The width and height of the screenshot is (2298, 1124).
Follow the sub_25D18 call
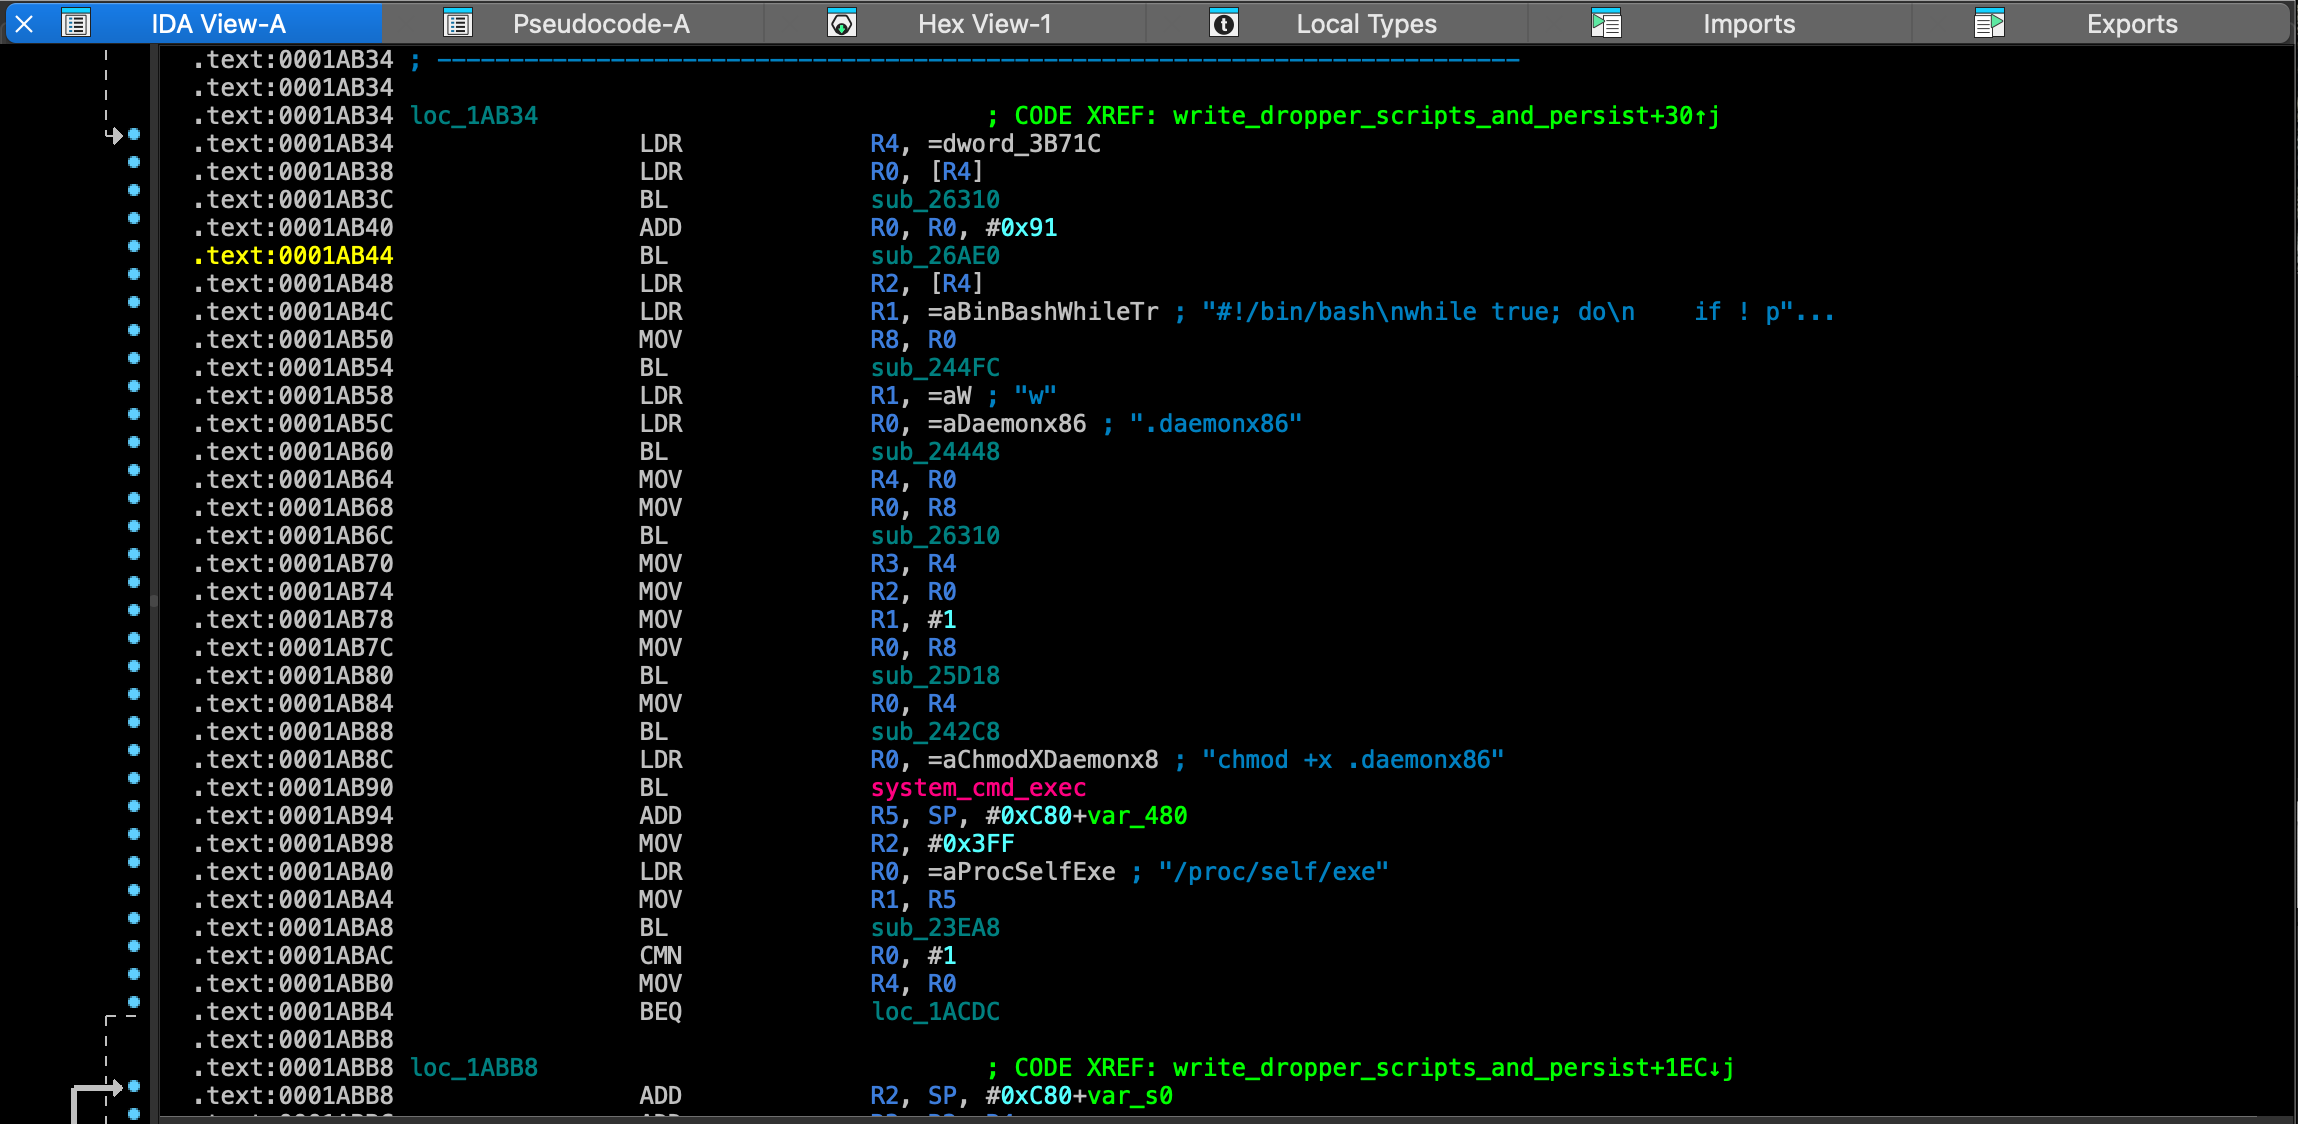tap(935, 676)
